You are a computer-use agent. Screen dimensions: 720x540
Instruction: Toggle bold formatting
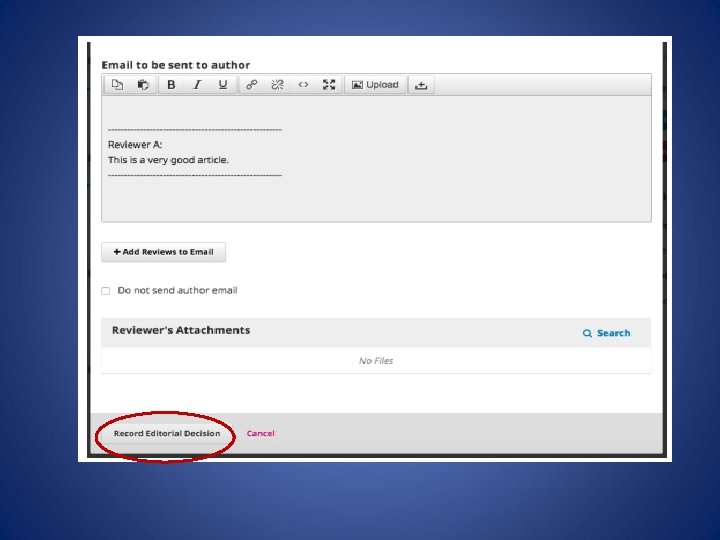(171, 85)
